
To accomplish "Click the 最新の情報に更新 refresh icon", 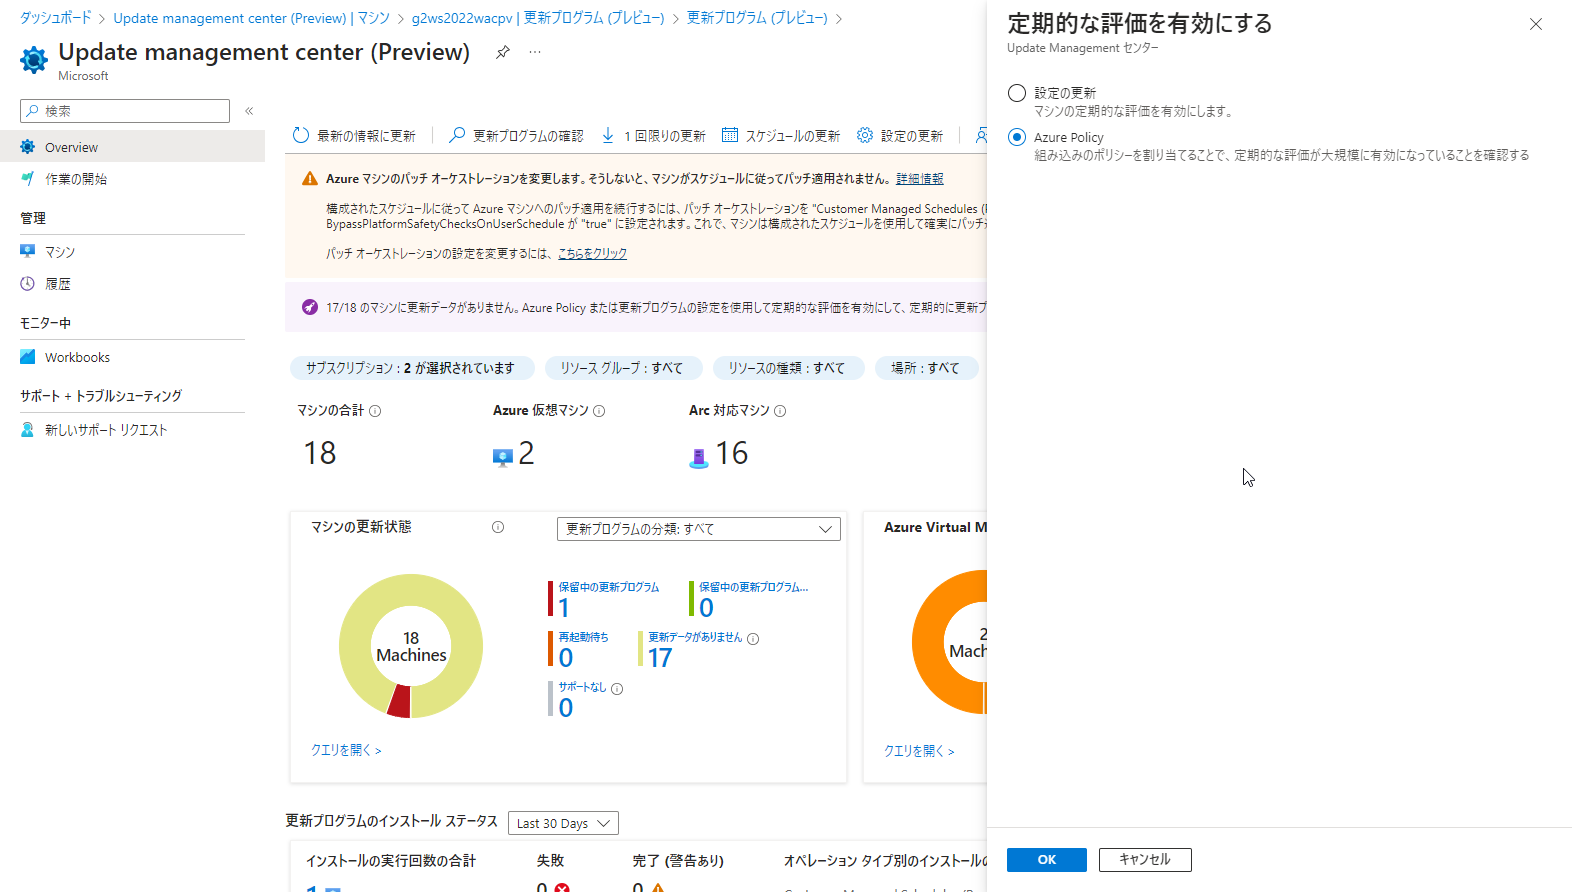I will [301, 135].
